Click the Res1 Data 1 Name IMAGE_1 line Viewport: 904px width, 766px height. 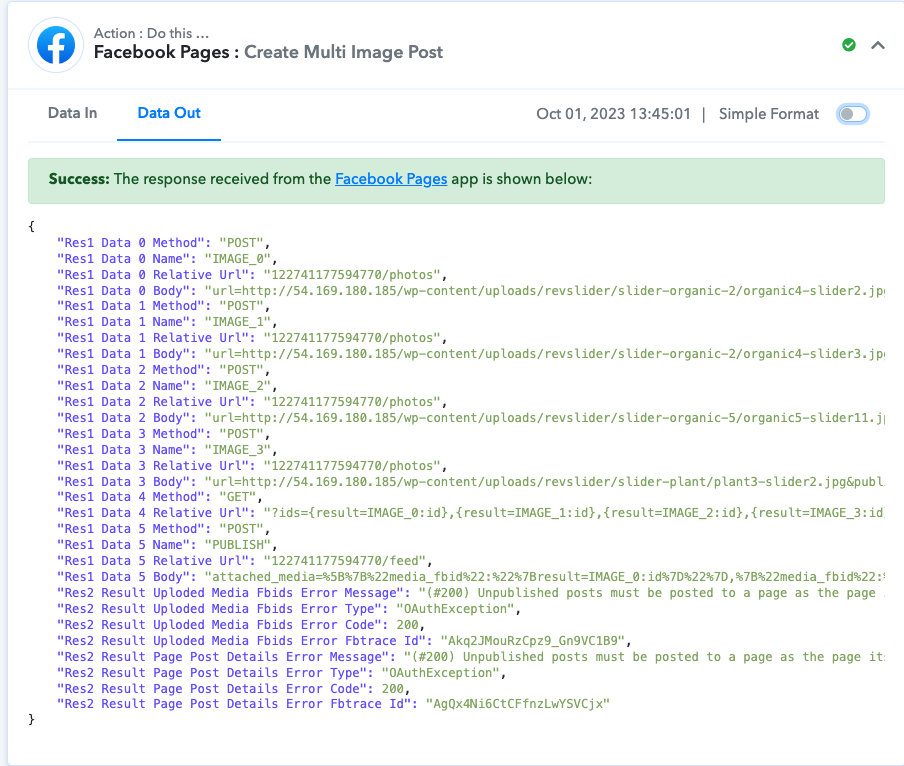tap(167, 322)
